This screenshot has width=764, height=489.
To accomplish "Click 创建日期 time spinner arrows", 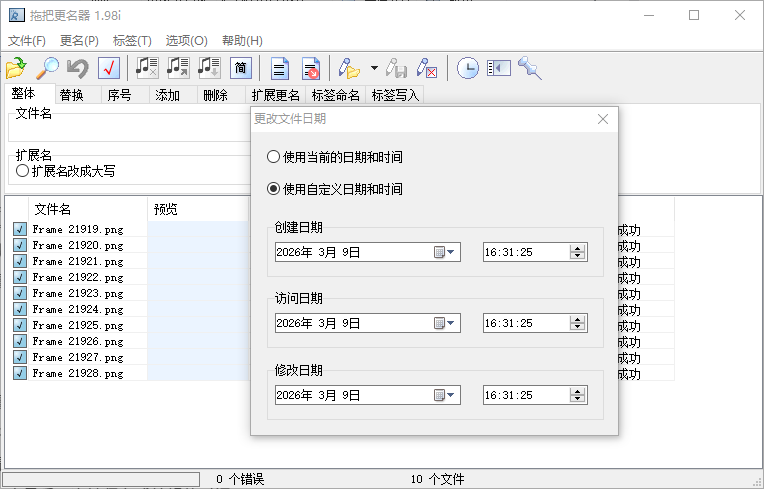I will pyautogui.click(x=577, y=252).
